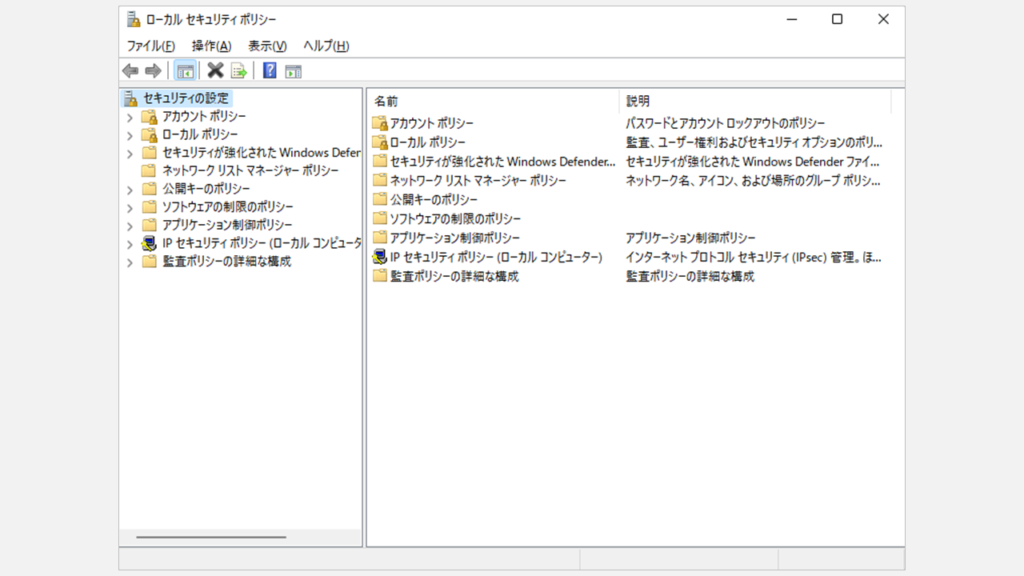Click the Show/Hide Console Tree toolbar icon
Screen dimensions: 1024x576
185,71
